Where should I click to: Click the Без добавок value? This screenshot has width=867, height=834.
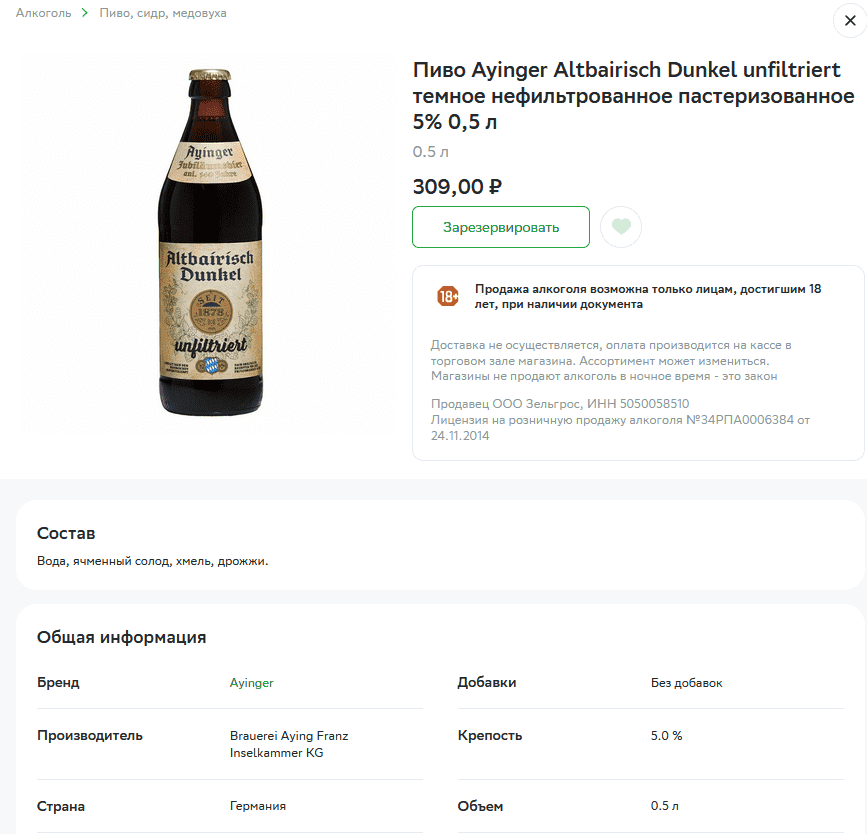coord(686,683)
